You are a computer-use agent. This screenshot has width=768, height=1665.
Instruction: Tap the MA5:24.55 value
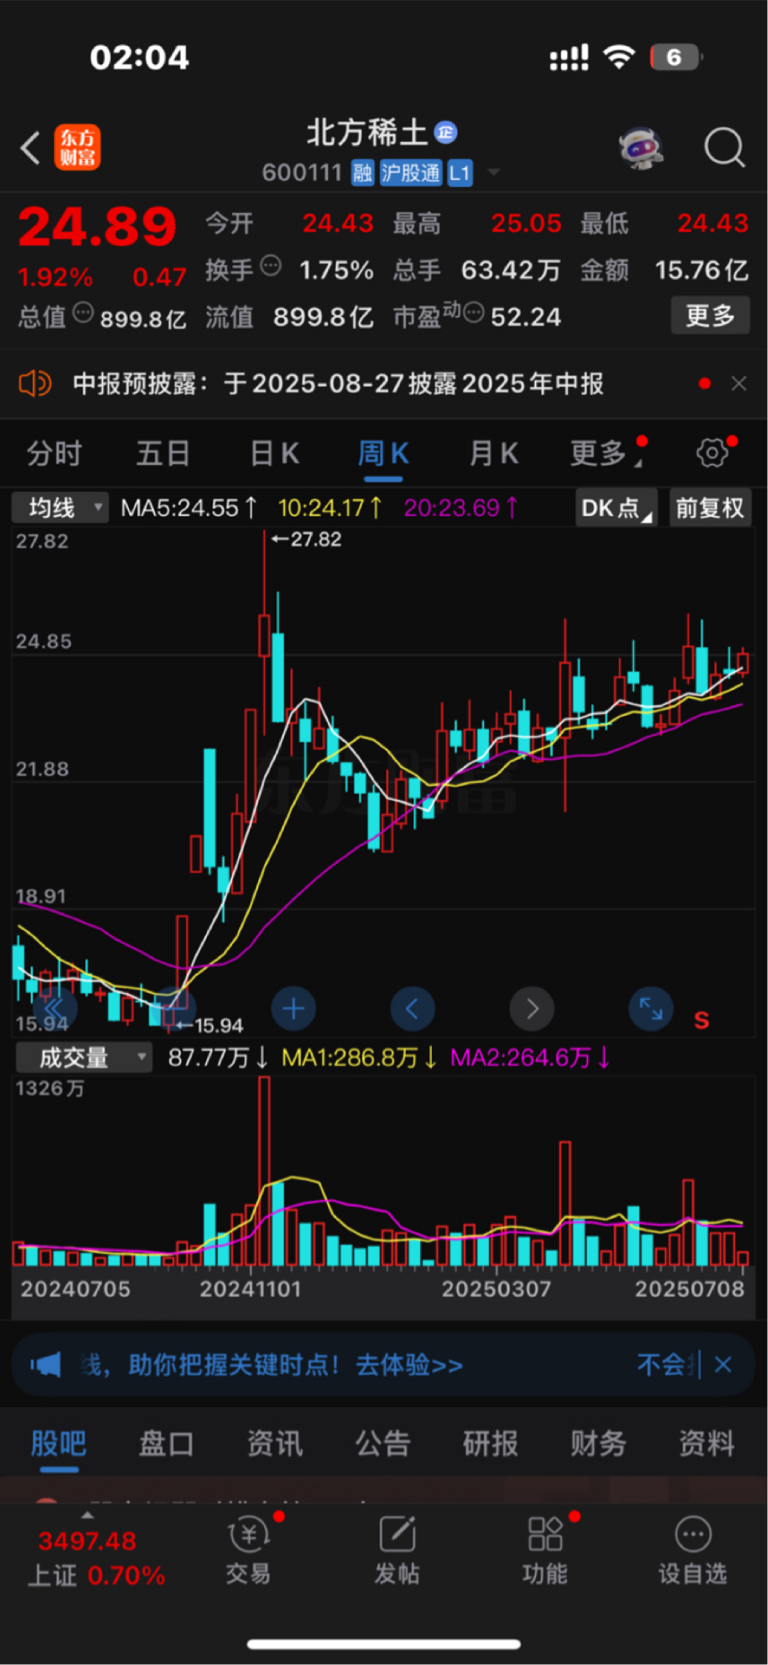pyautogui.click(x=188, y=508)
